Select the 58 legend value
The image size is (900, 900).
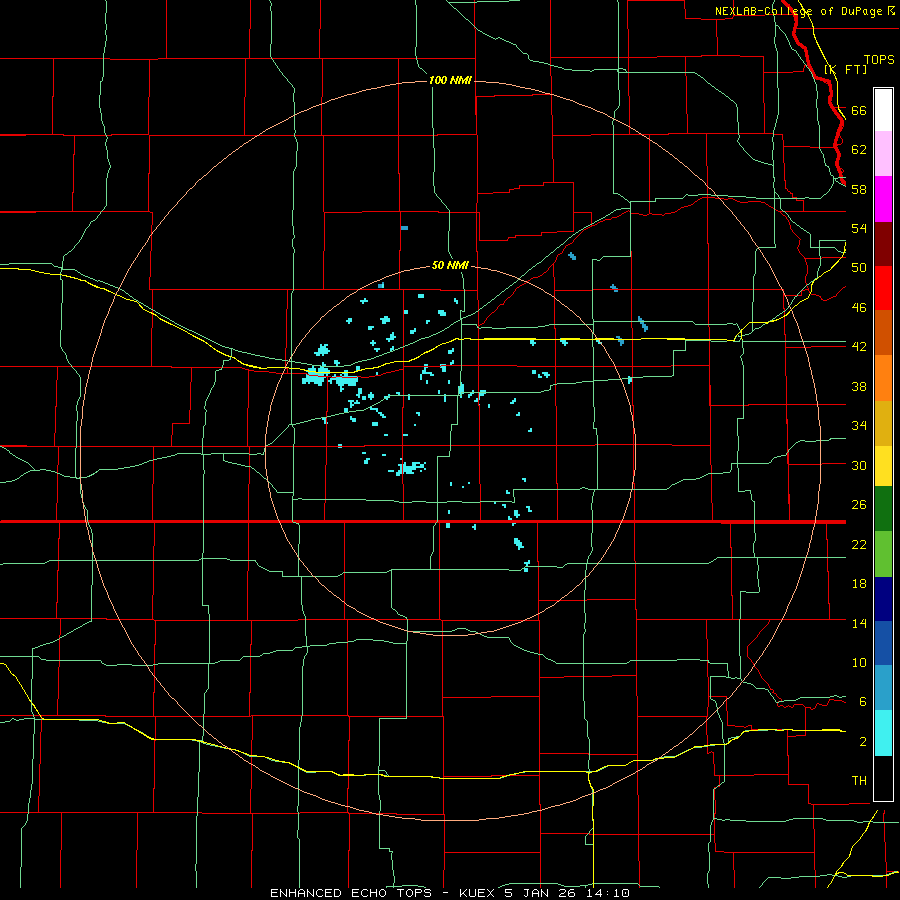point(859,189)
